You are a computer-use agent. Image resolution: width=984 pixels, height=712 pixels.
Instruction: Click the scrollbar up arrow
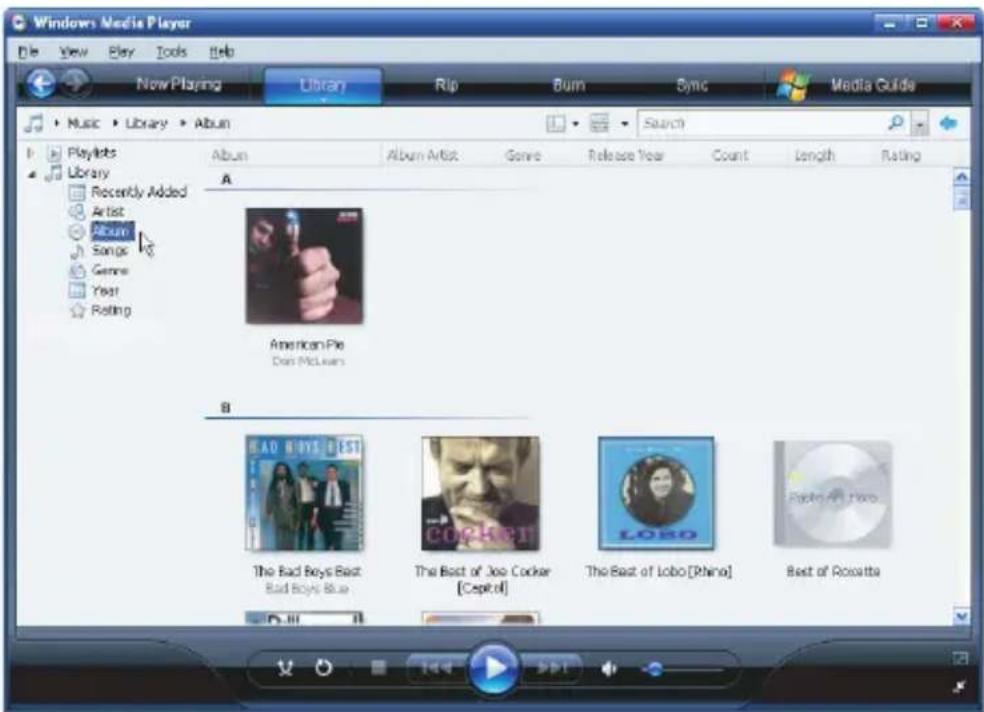(x=961, y=178)
